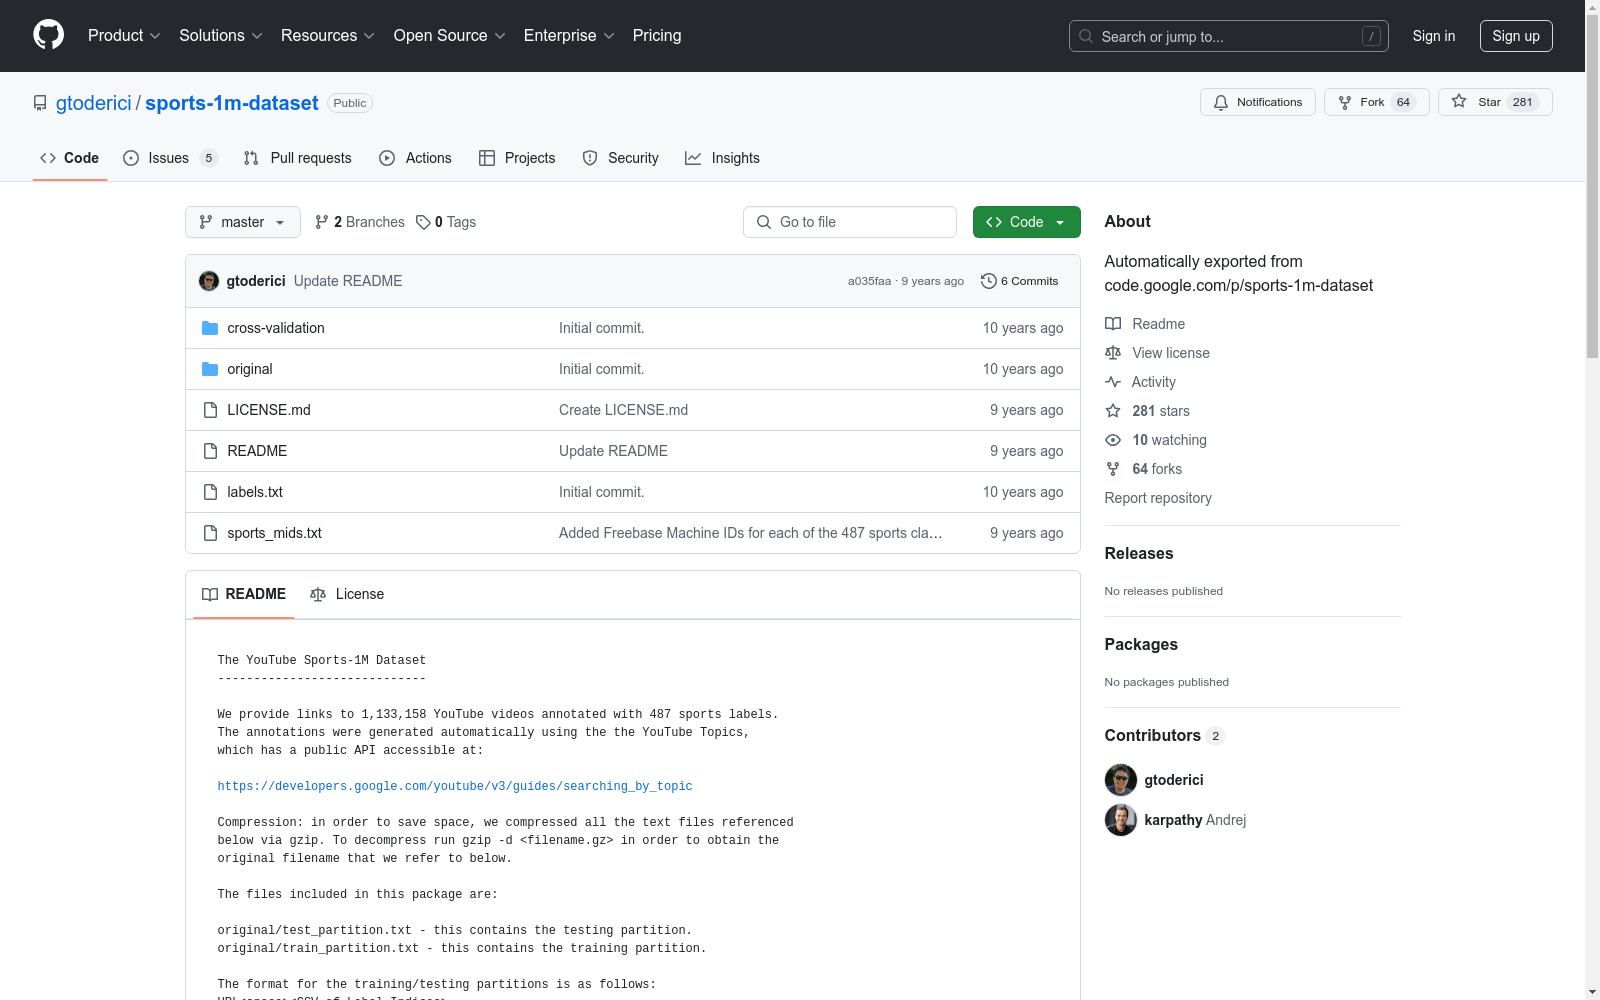Click the Issues count badge 5
The width and height of the screenshot is (1600, 1000).
coord(209,158)
